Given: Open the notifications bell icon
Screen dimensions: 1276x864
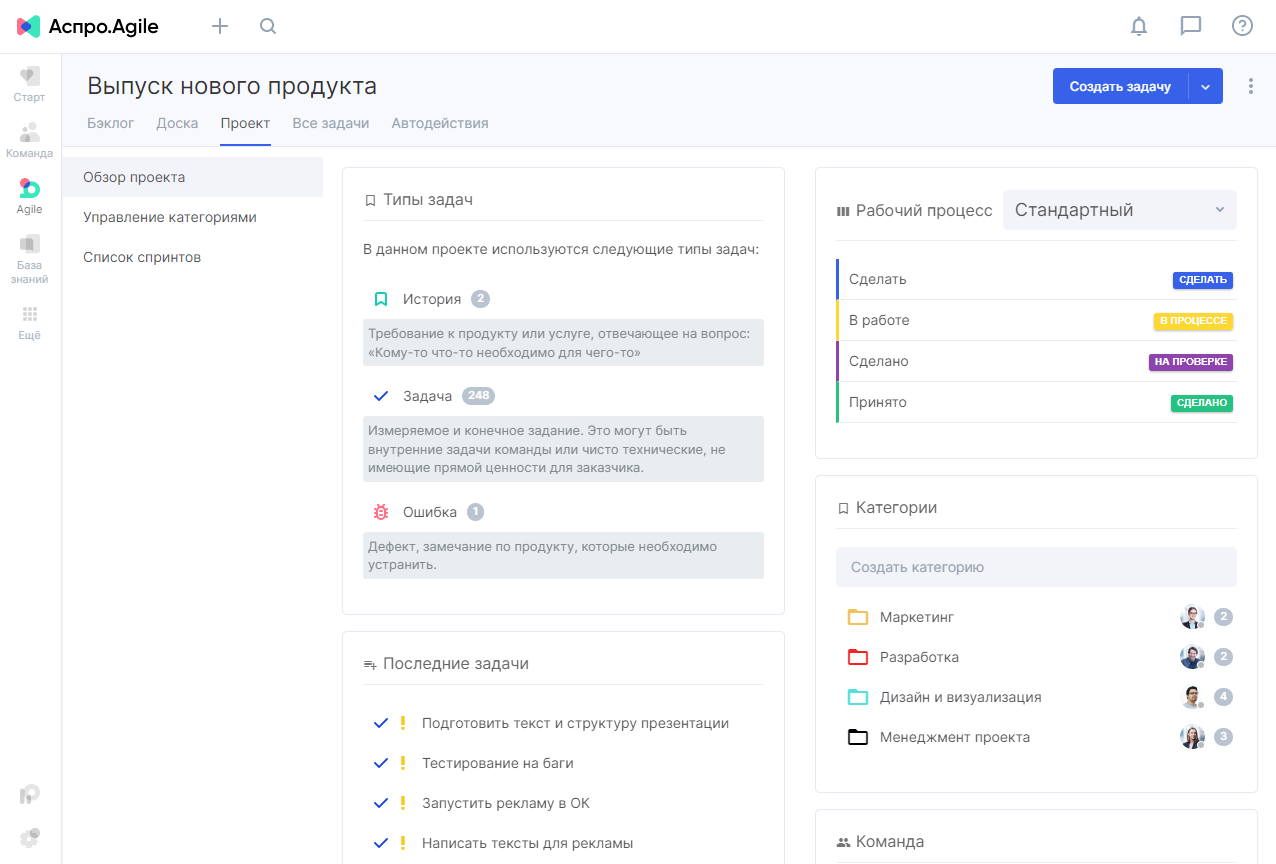Looking at the screenshot, I should (1139, 26).
